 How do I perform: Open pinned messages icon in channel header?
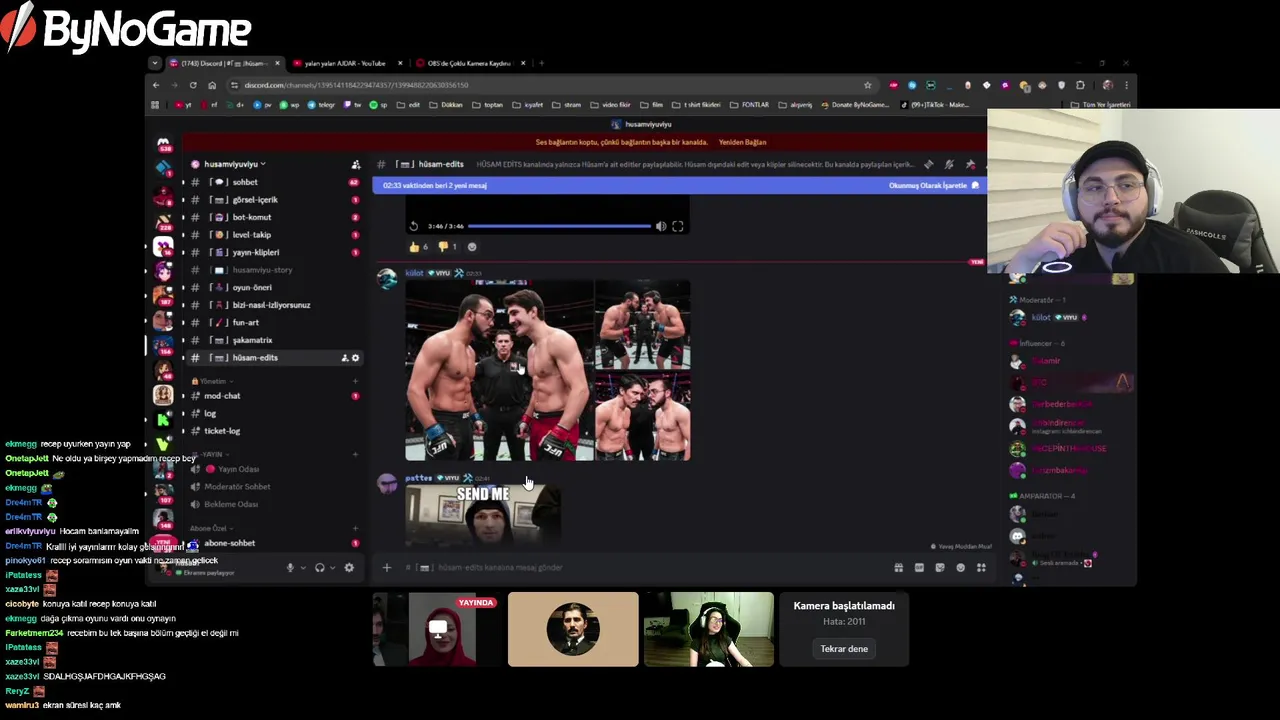pos(969,164)
